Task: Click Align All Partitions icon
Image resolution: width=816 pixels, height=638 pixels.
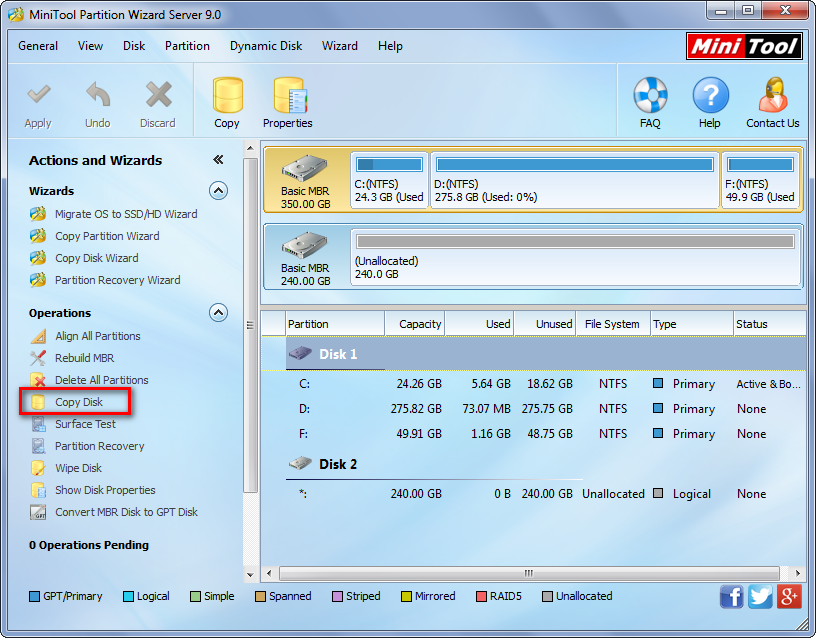Action: pos(38,336)
